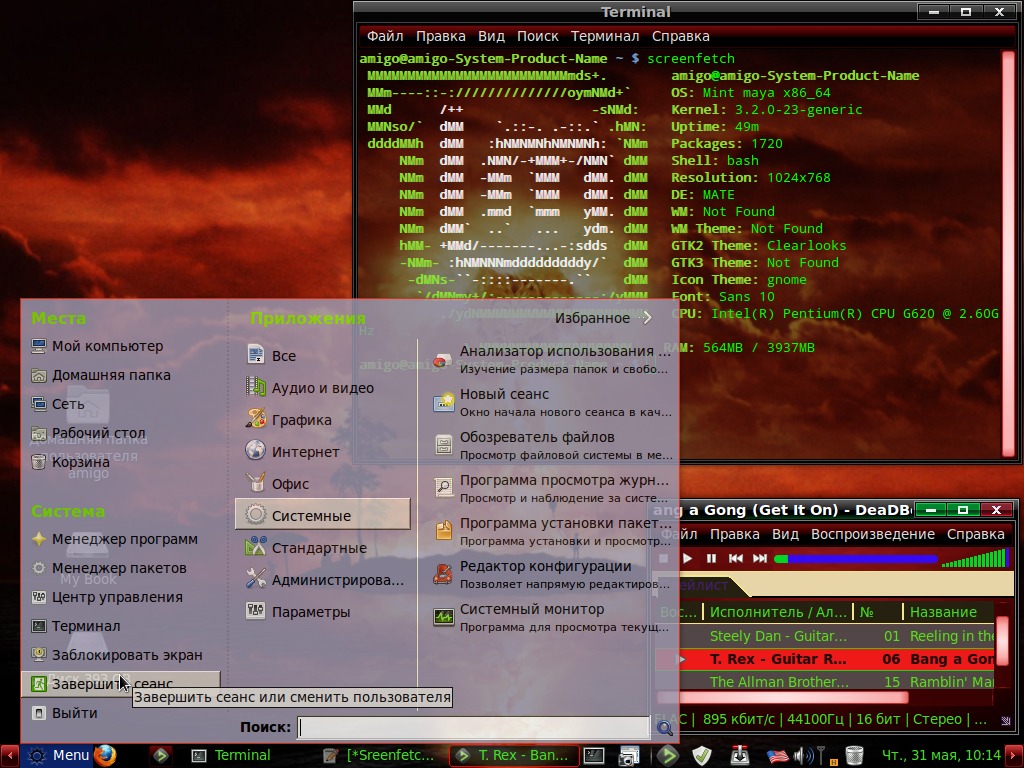Open Справка menu in Terminal

680,36
